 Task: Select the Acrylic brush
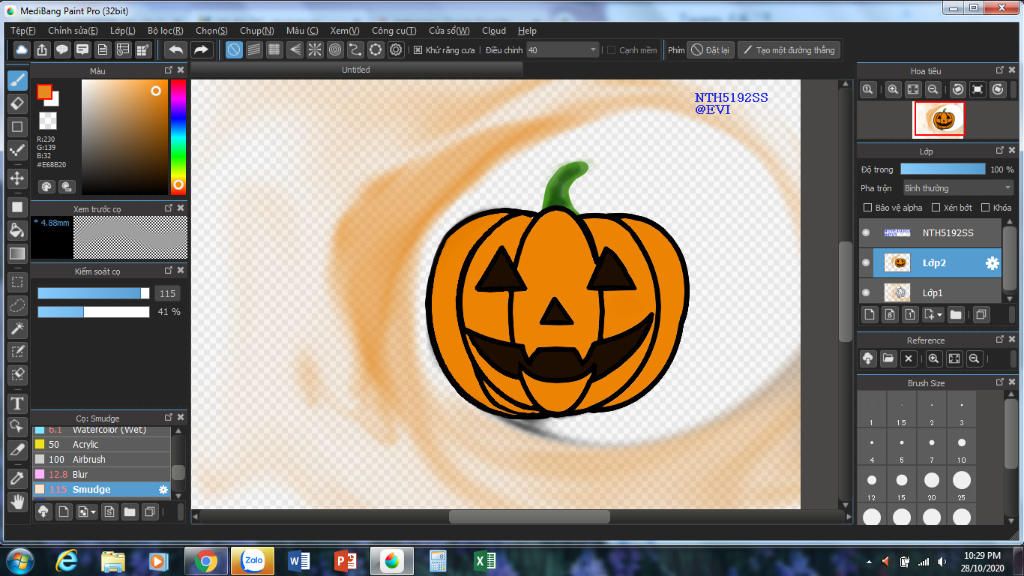tap(102, 444)
